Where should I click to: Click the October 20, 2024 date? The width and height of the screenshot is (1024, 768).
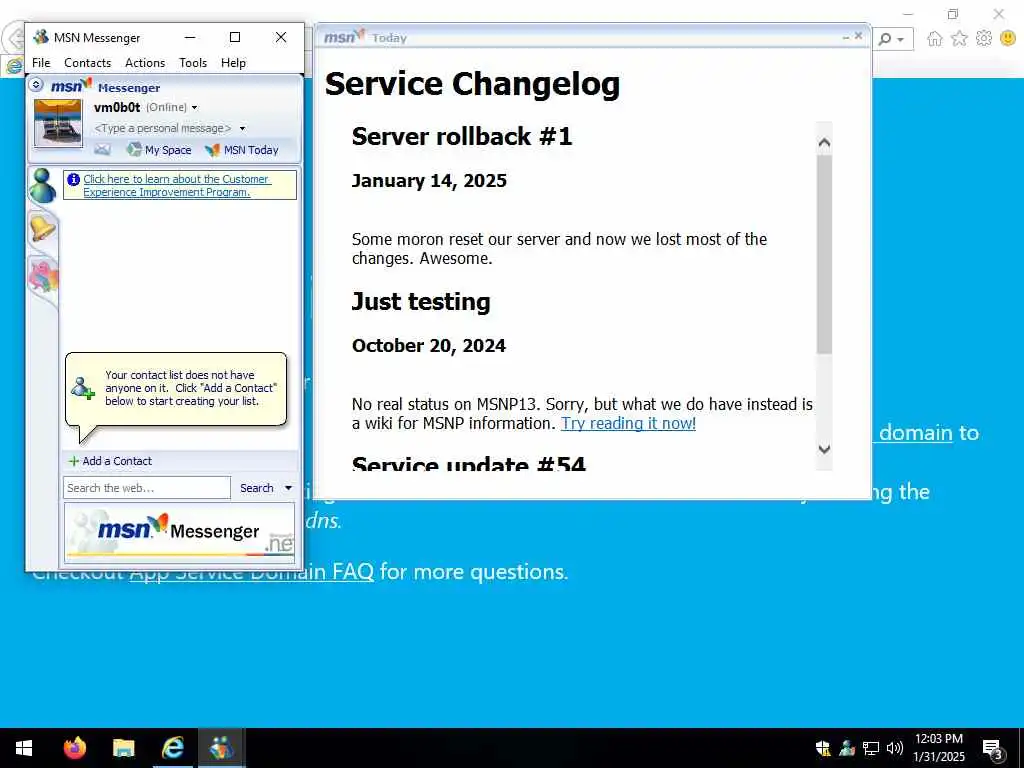[x=428, y=345]
